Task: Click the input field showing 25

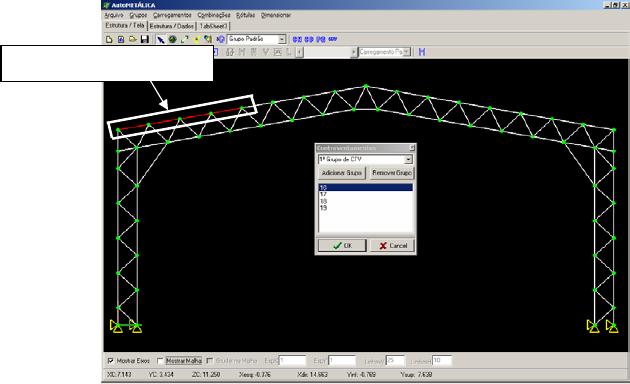Action: [395, 361]
